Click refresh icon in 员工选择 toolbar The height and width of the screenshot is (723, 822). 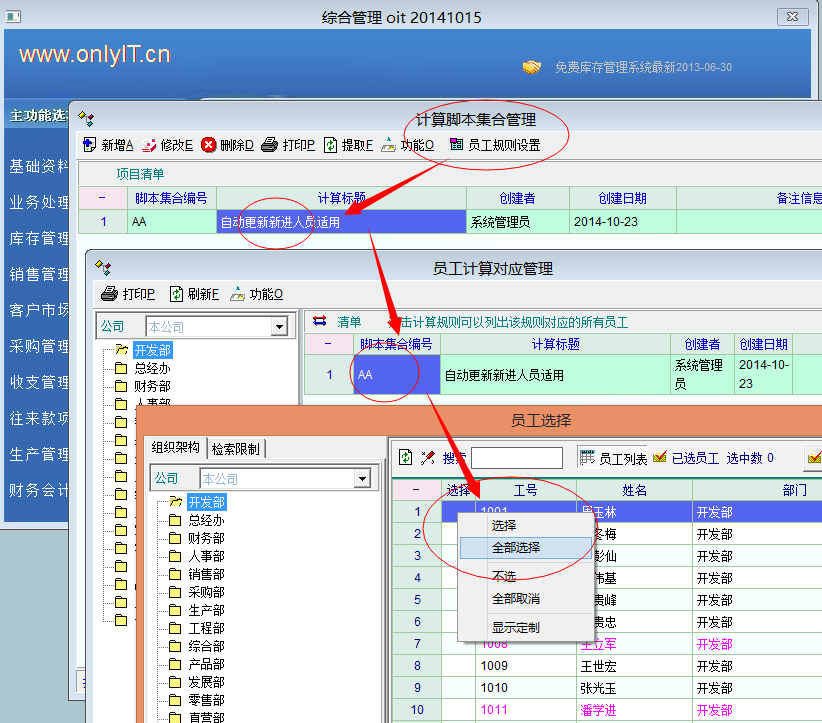[405, 458]
